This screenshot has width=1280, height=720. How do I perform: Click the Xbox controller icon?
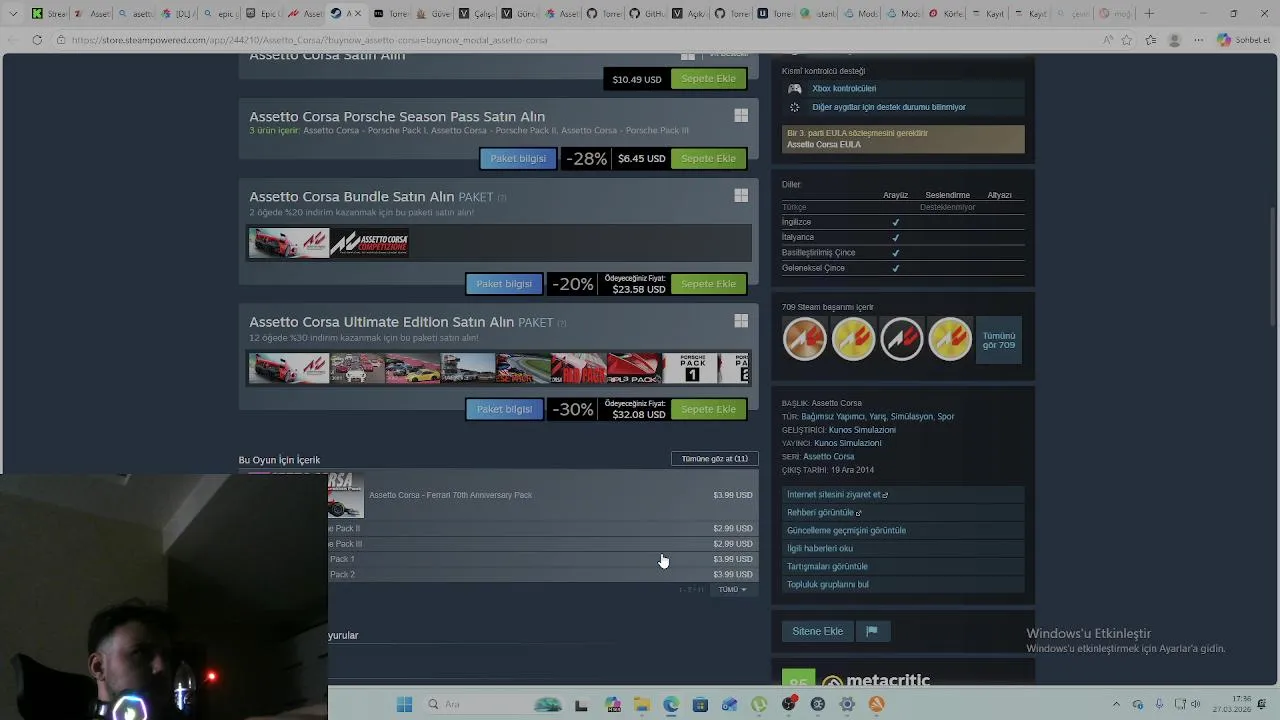click(795, 88)
